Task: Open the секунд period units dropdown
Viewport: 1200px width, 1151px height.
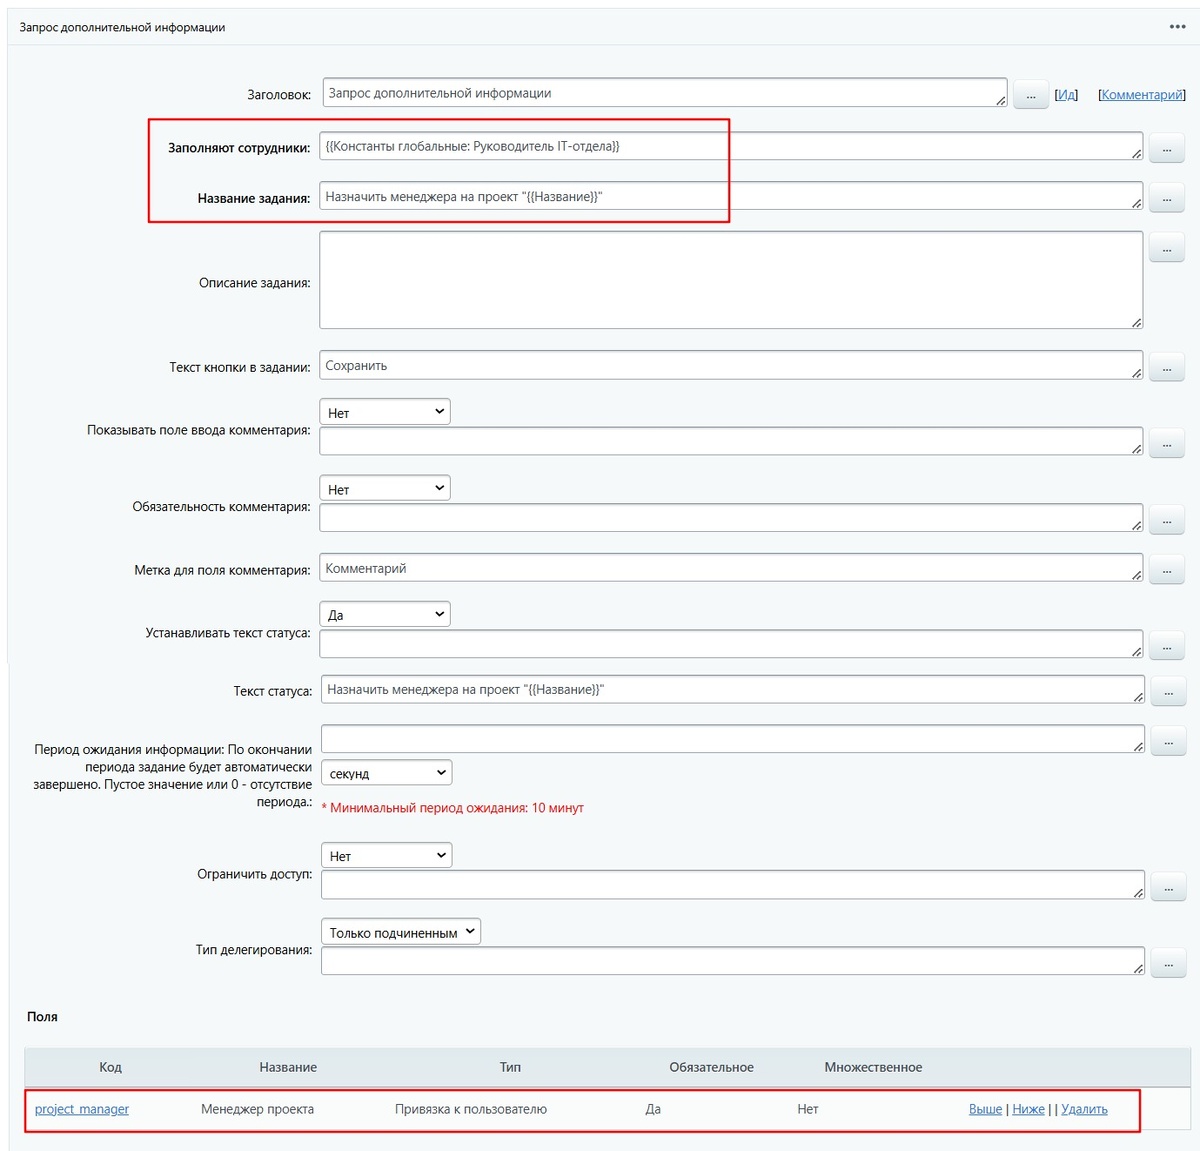Action: coord(387,773)
